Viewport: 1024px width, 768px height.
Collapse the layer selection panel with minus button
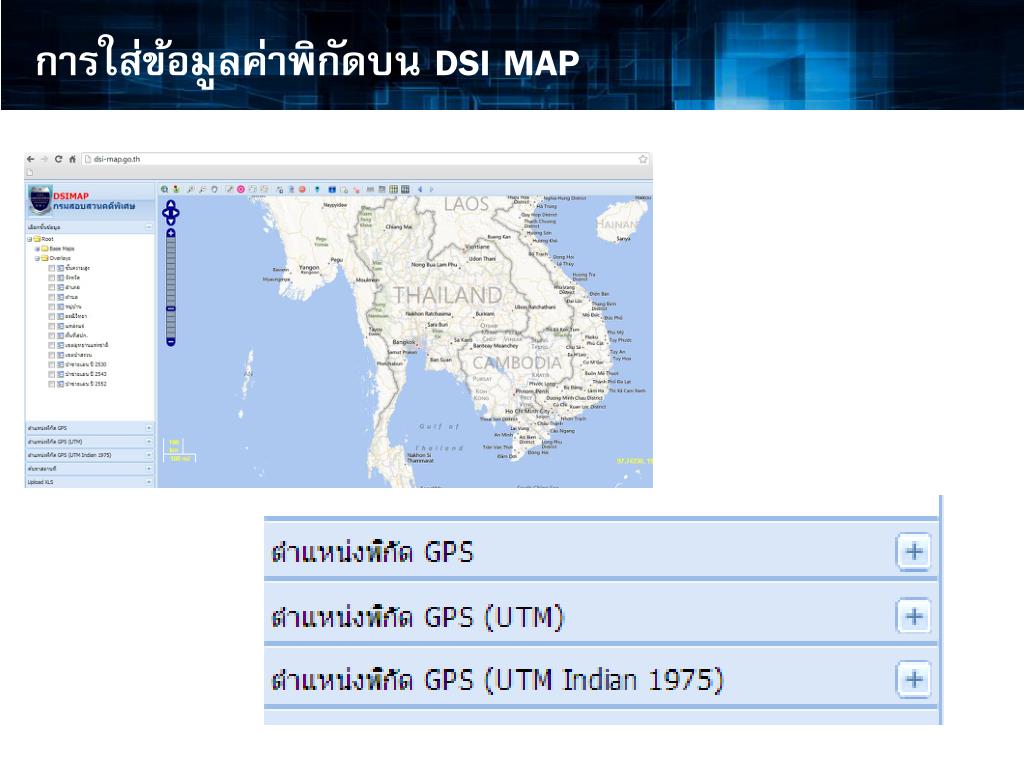(x=149, y=227)
